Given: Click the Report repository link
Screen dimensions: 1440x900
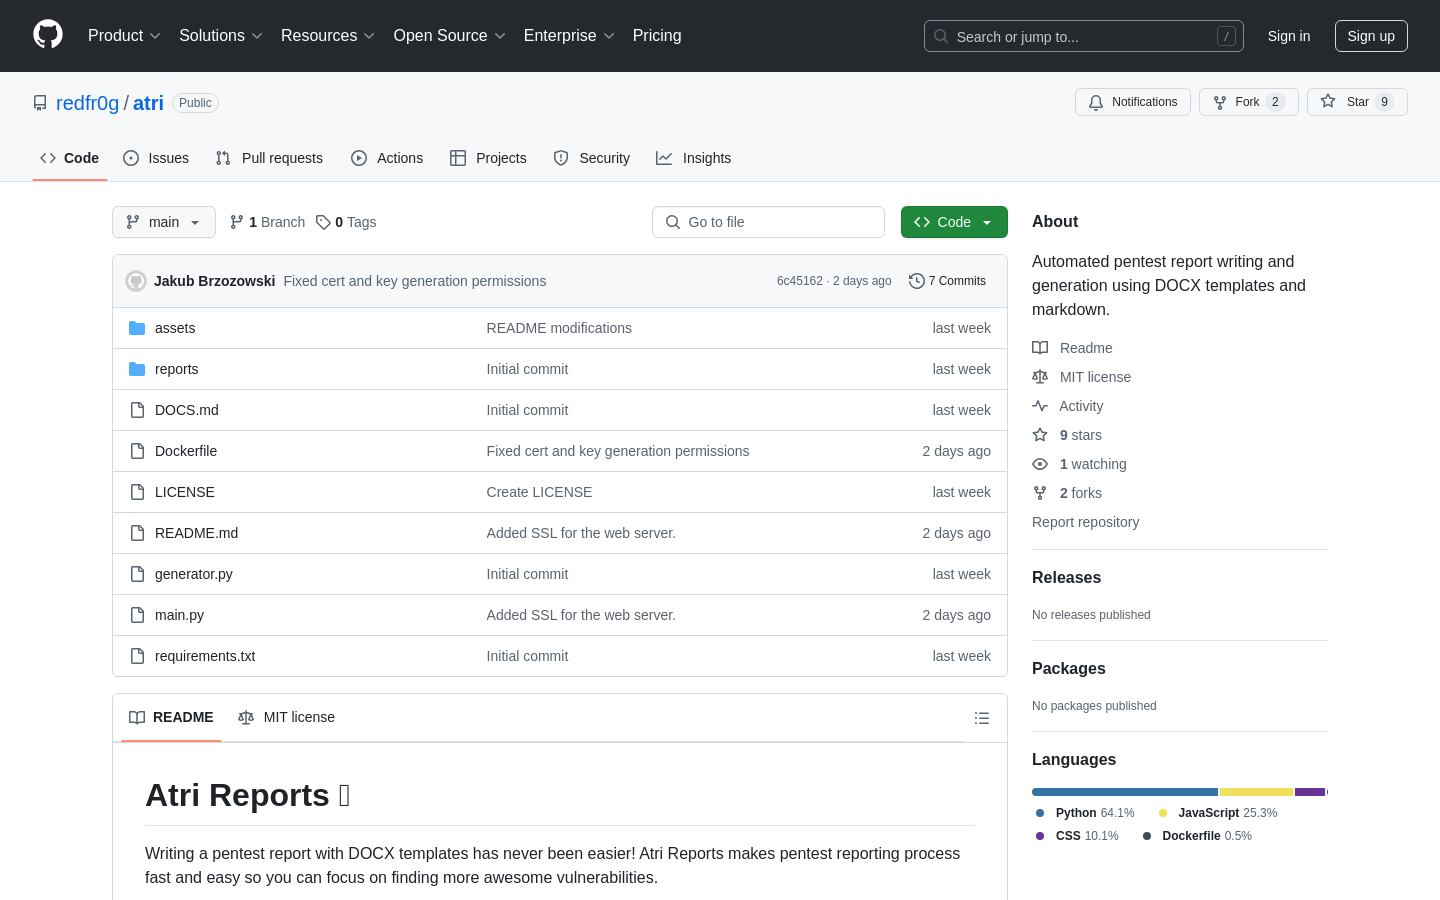Looking at the screenshot, I should click(1085, 522).
